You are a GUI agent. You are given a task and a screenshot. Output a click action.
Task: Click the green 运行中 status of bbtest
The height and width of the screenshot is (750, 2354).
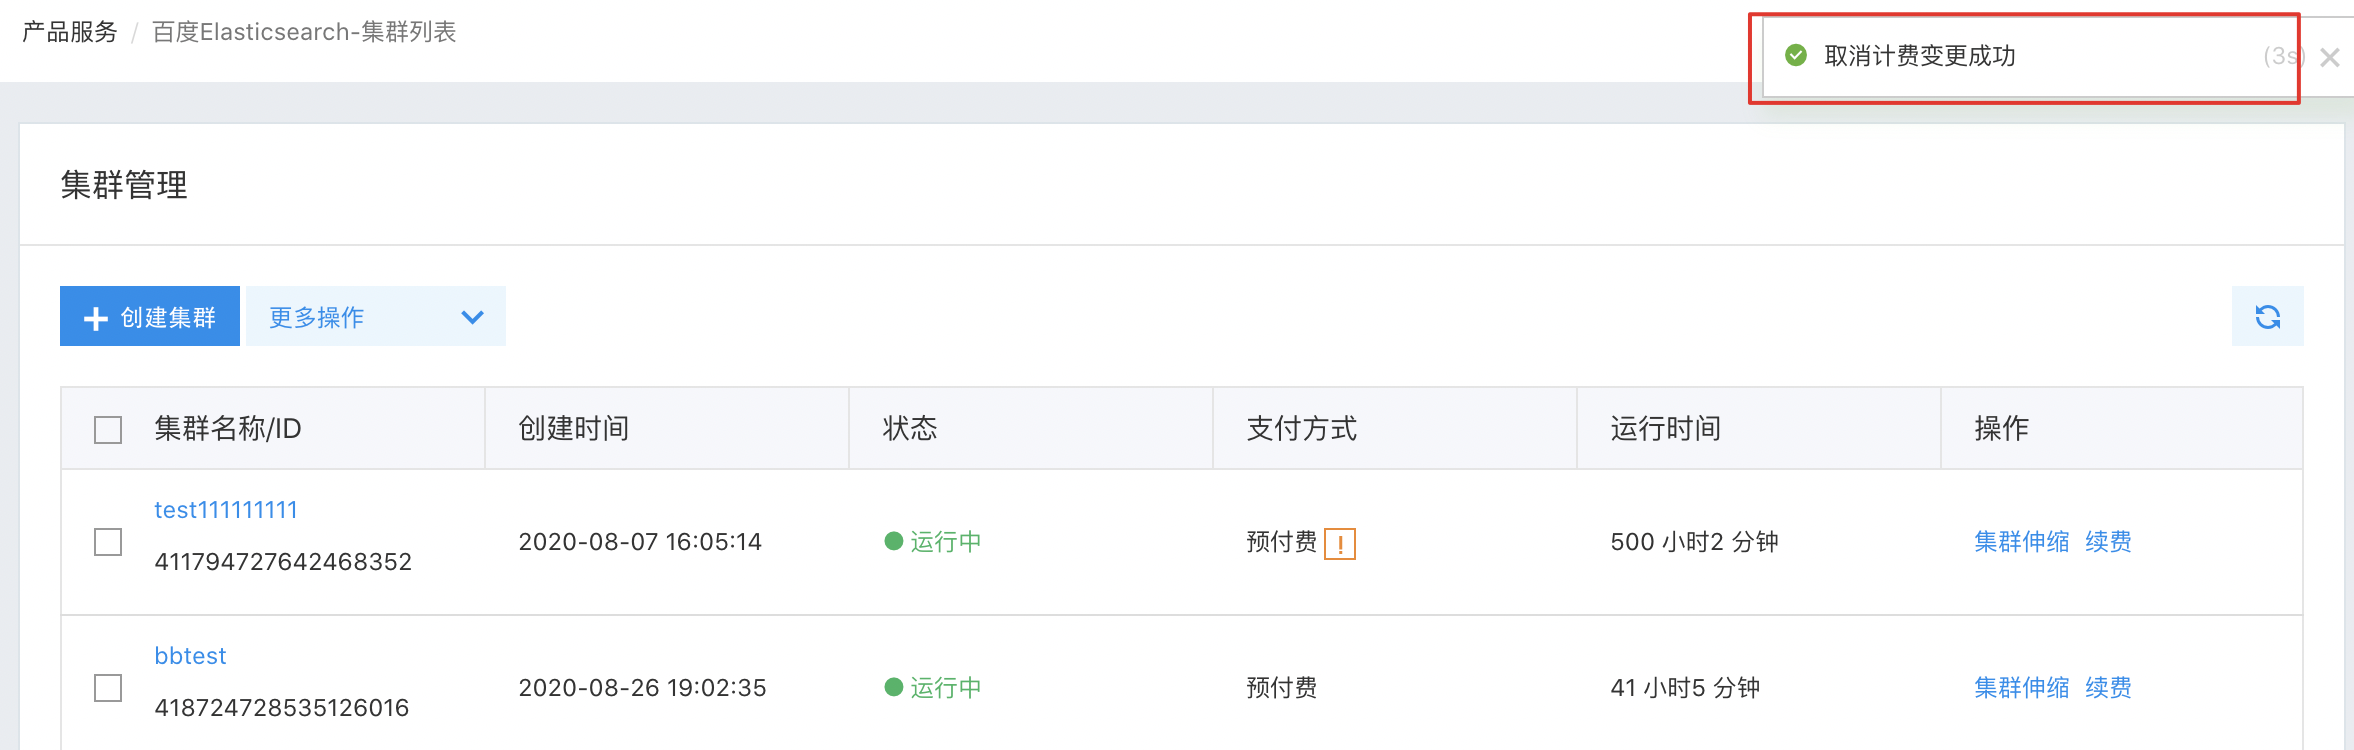933,687
